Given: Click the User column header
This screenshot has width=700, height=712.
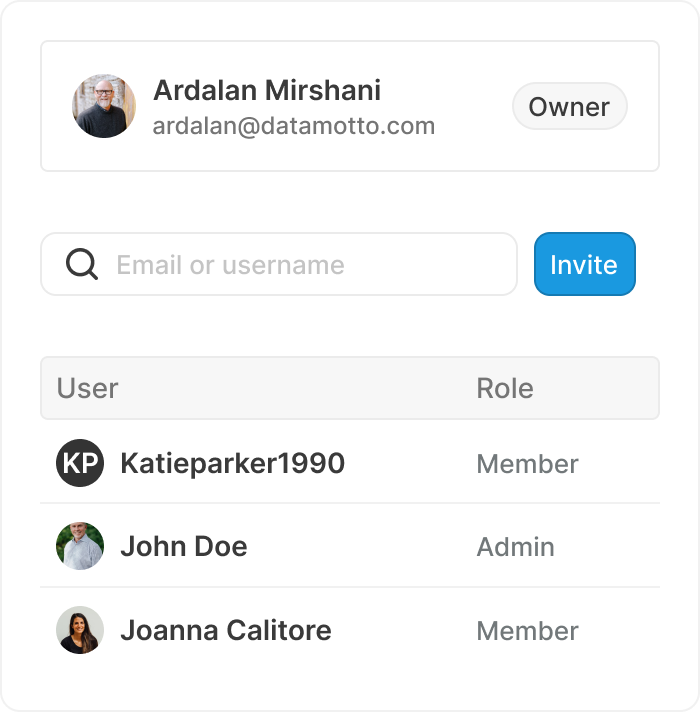Looking at the screenshot, I should (88, 388).
